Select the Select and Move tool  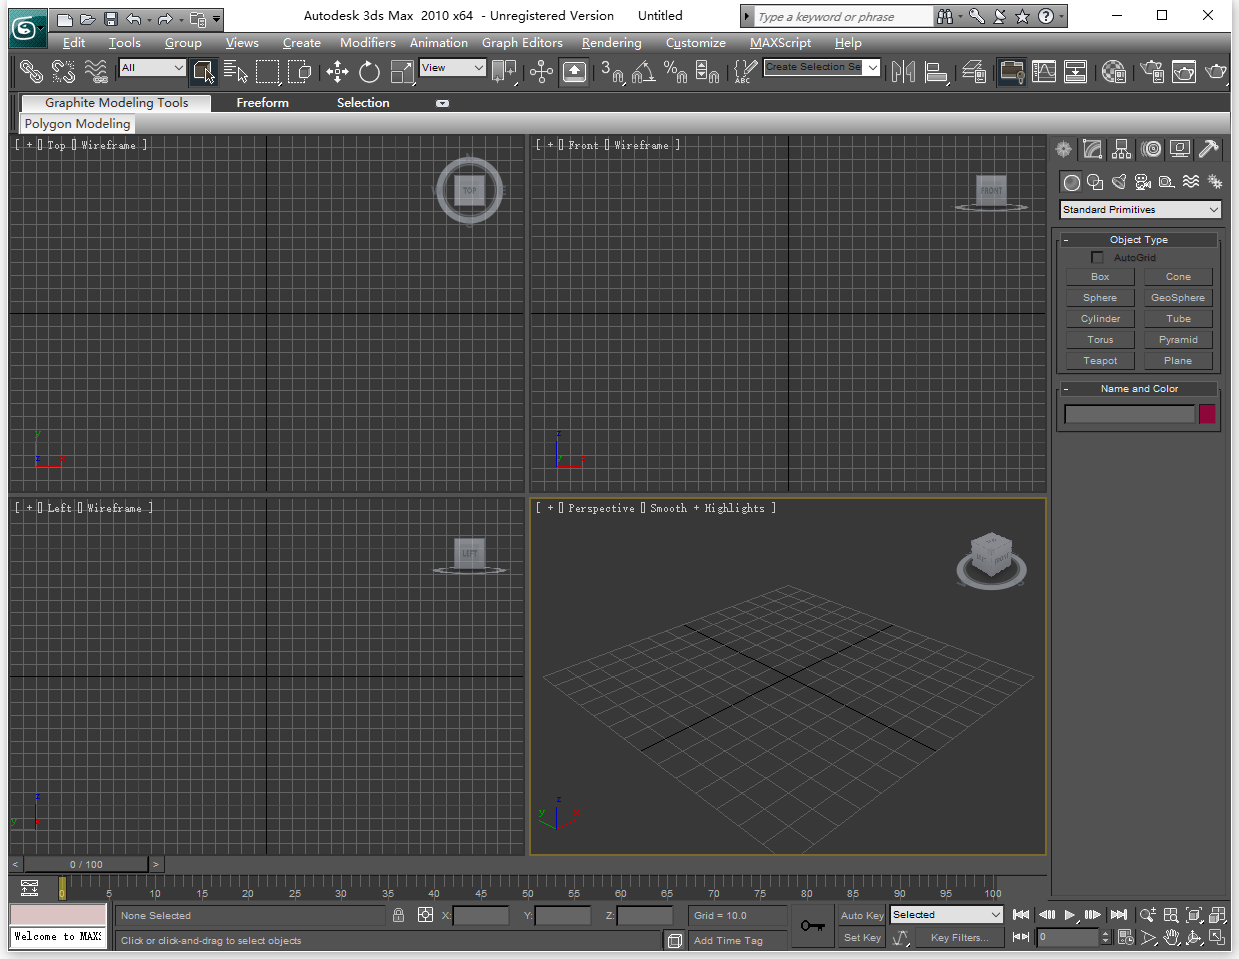337,71
